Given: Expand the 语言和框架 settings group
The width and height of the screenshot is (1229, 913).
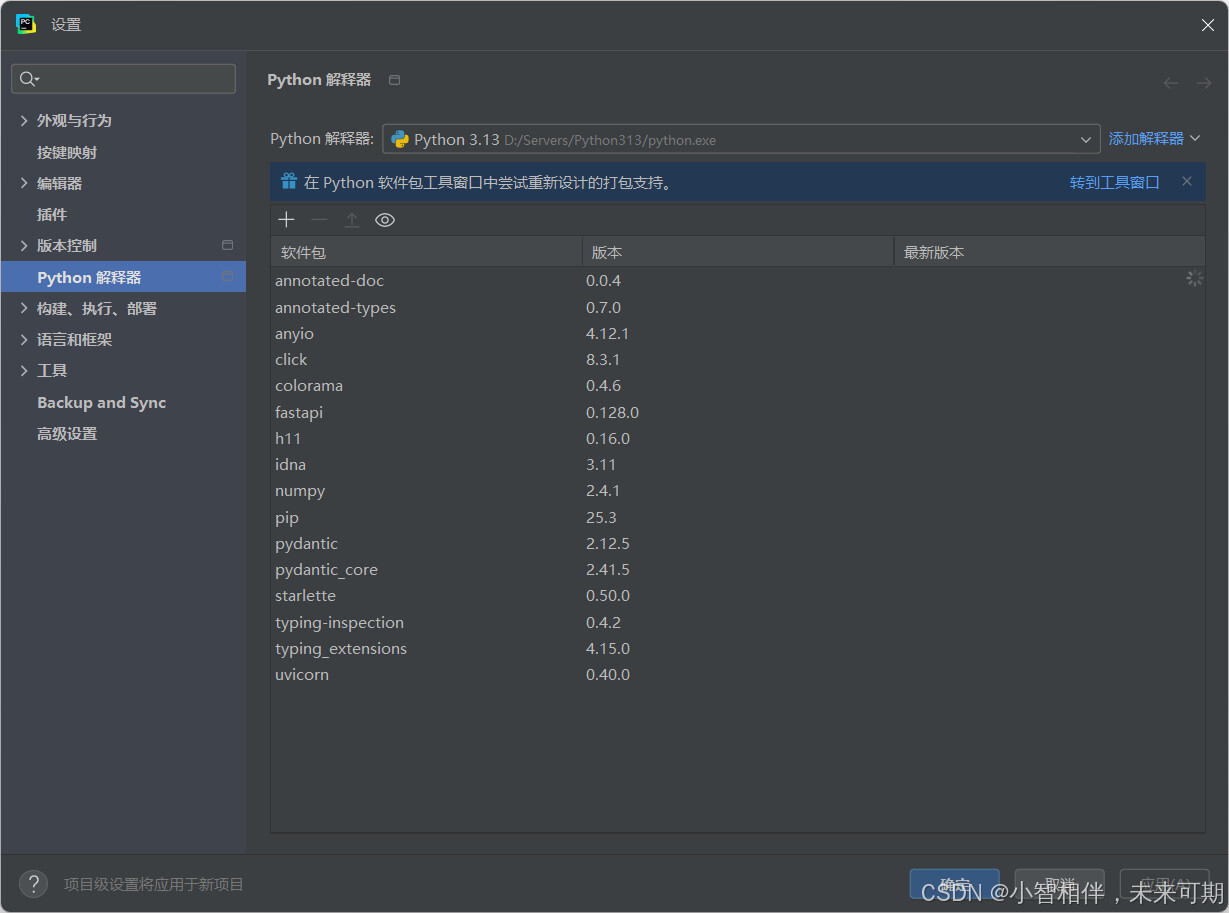Looking at the screenshot, I should pyautogui.click(x=24, y=339).
